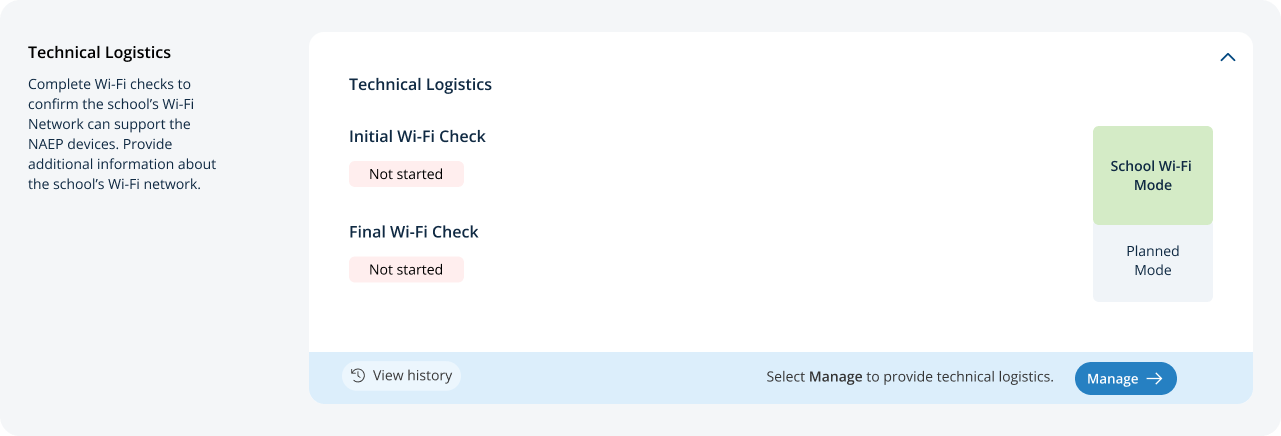Click the history clock icon
This screenshot has height=436, width=1281.
coord(358,375)
